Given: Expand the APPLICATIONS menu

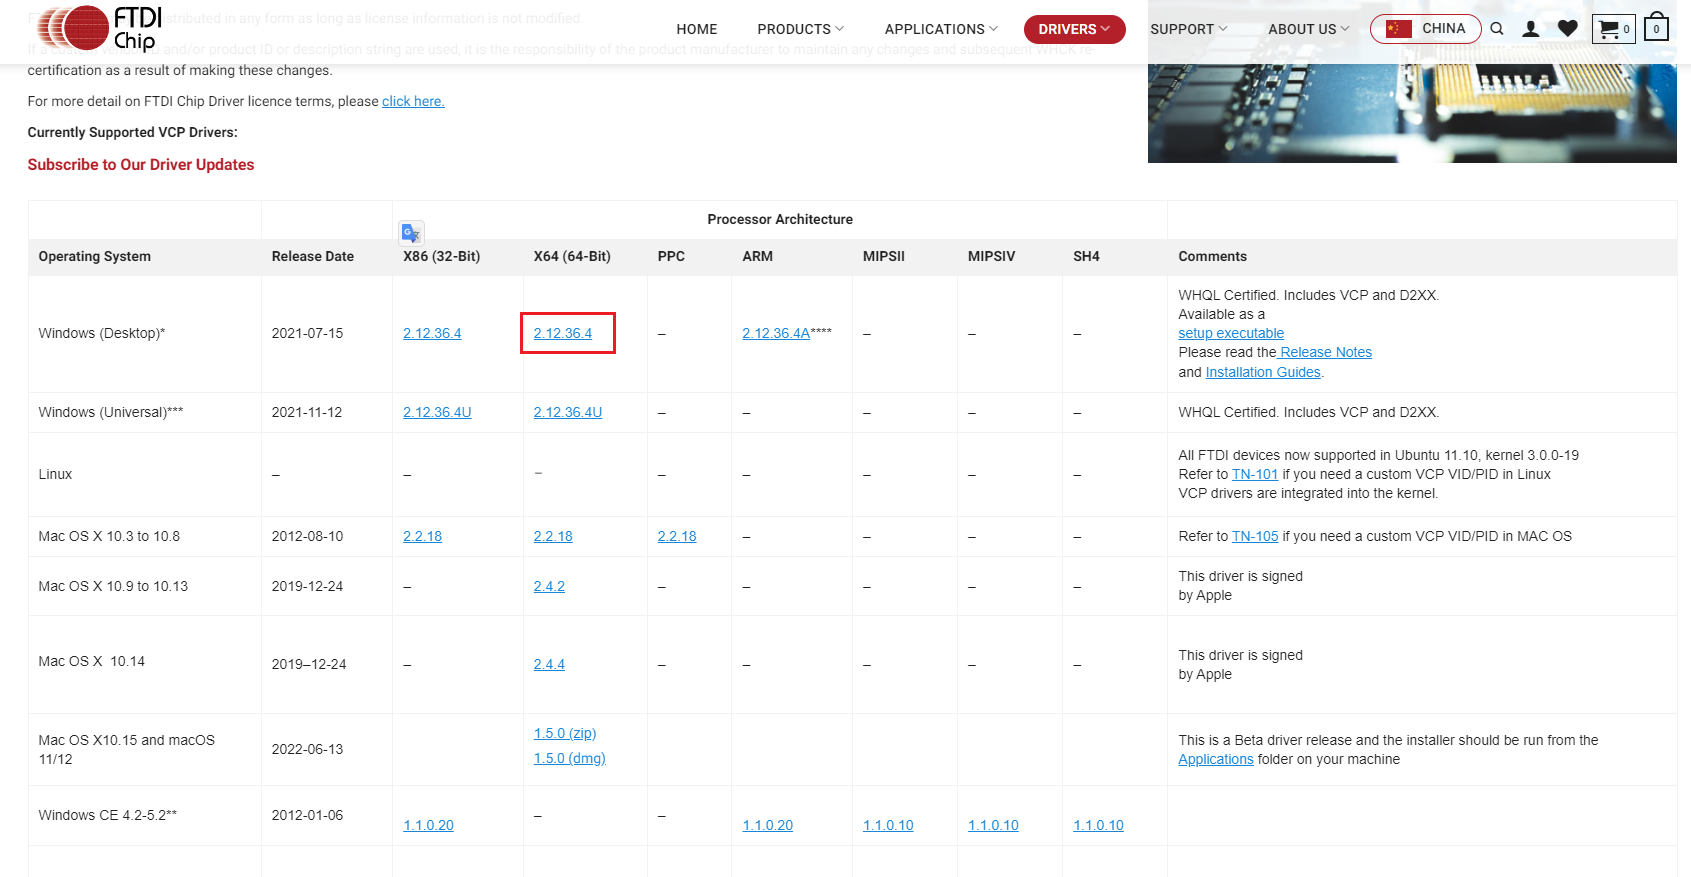Looking at the screenshot, I should [x=941, y=29].
